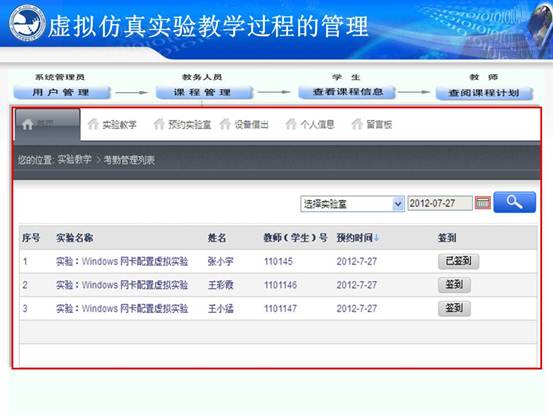Click the house icon beside 设备借出
The image size is (553, 415).
coord(225,124)
